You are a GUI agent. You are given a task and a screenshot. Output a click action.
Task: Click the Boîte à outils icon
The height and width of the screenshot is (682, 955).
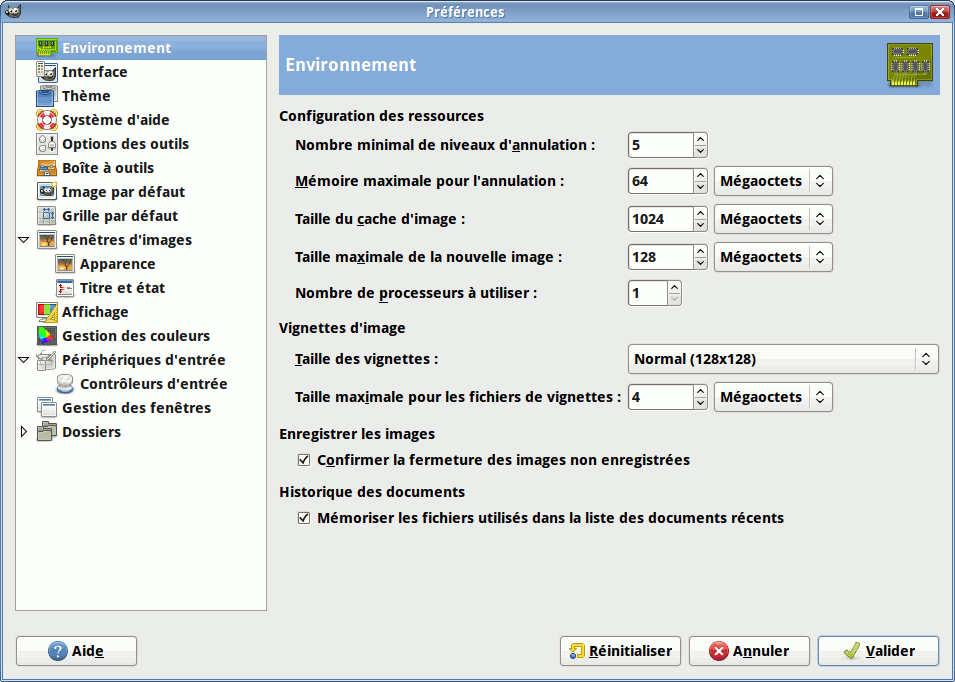coord(47,168)
